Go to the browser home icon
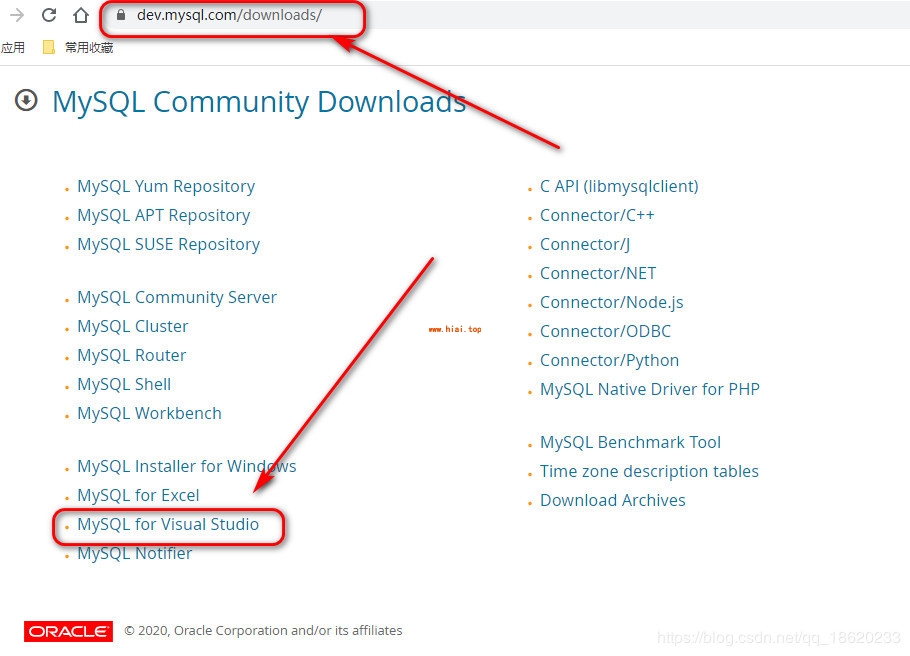The width and height of the screenshot is (910, 656). (x=81, y=15)
